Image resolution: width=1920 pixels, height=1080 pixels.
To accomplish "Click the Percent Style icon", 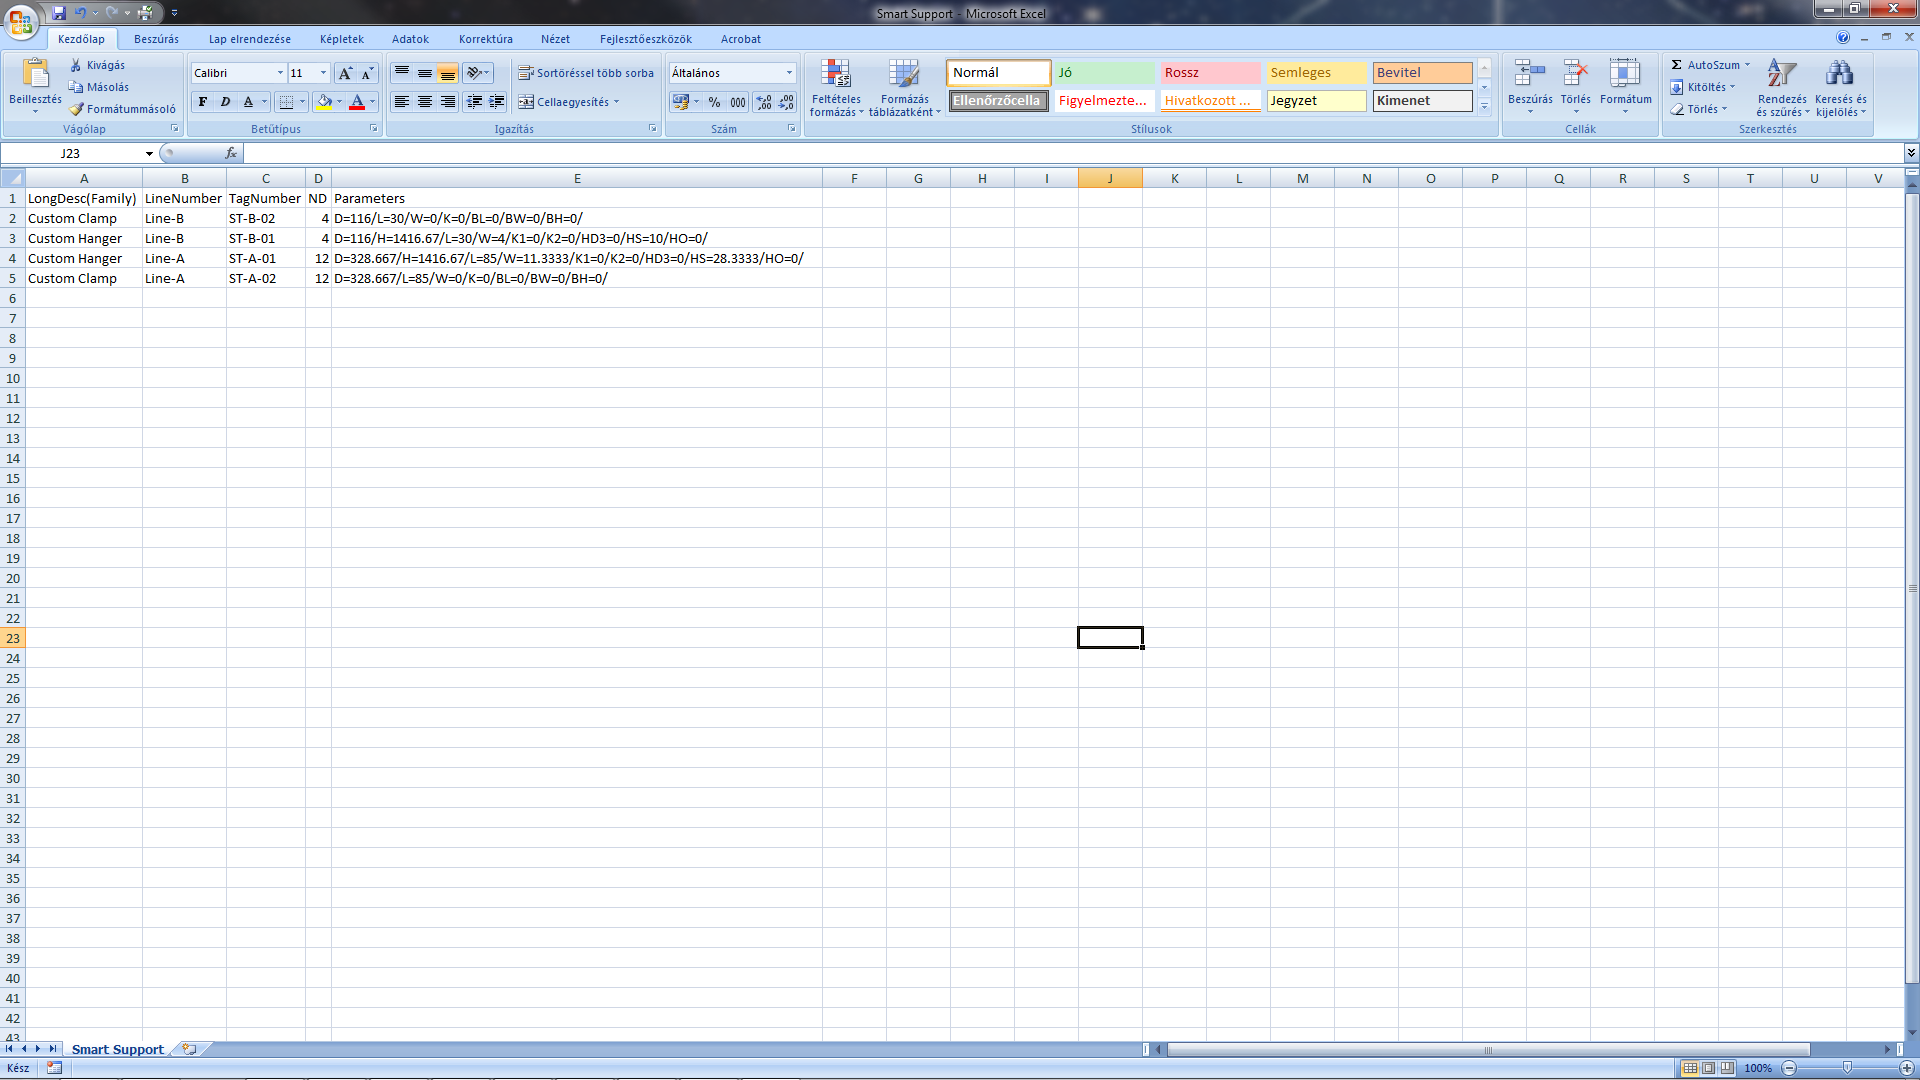I will (714, 102).
